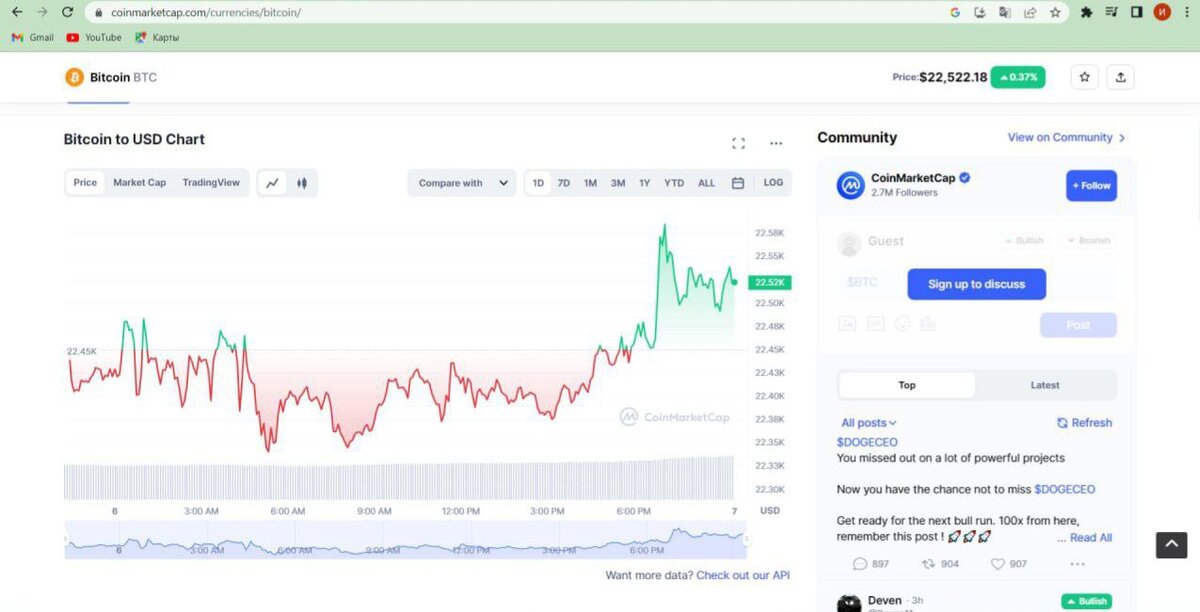This screenshot has height=612, width=1200.
Task: Click the chart range navigator slider
Action: [x=405, y=540]
